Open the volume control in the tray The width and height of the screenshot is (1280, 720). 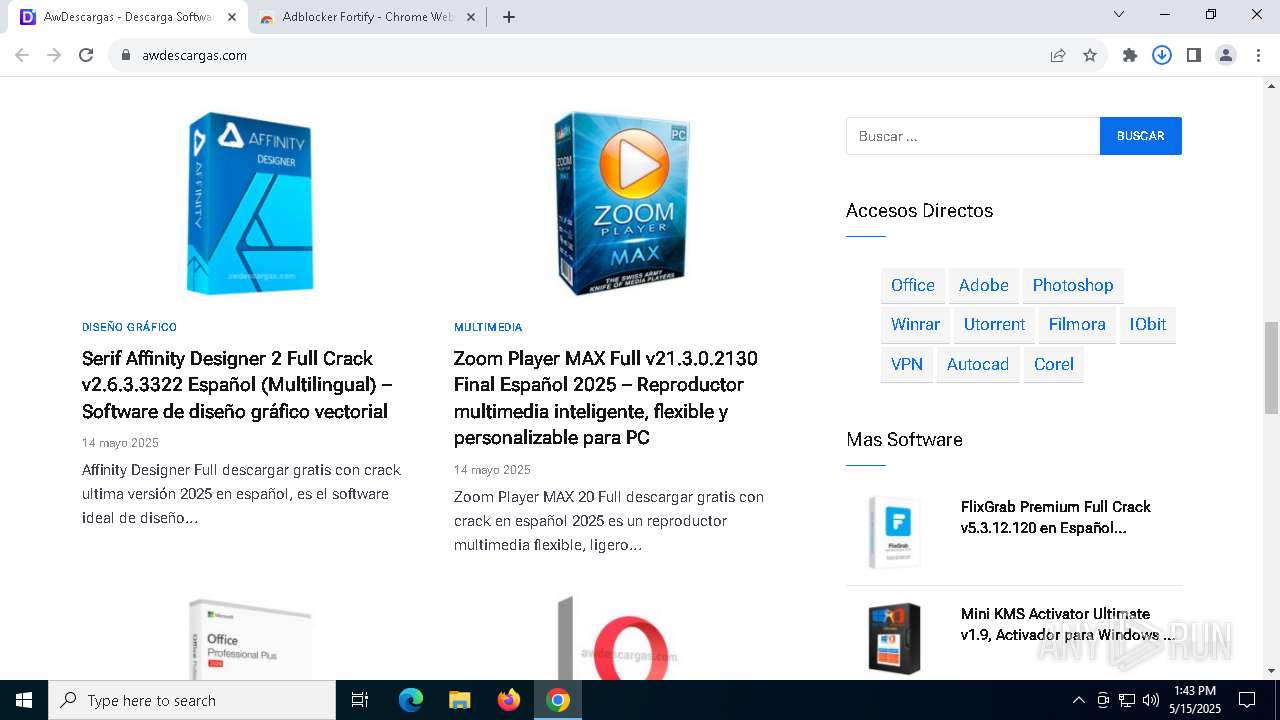pyautogui.click(x=1151, y=700)
